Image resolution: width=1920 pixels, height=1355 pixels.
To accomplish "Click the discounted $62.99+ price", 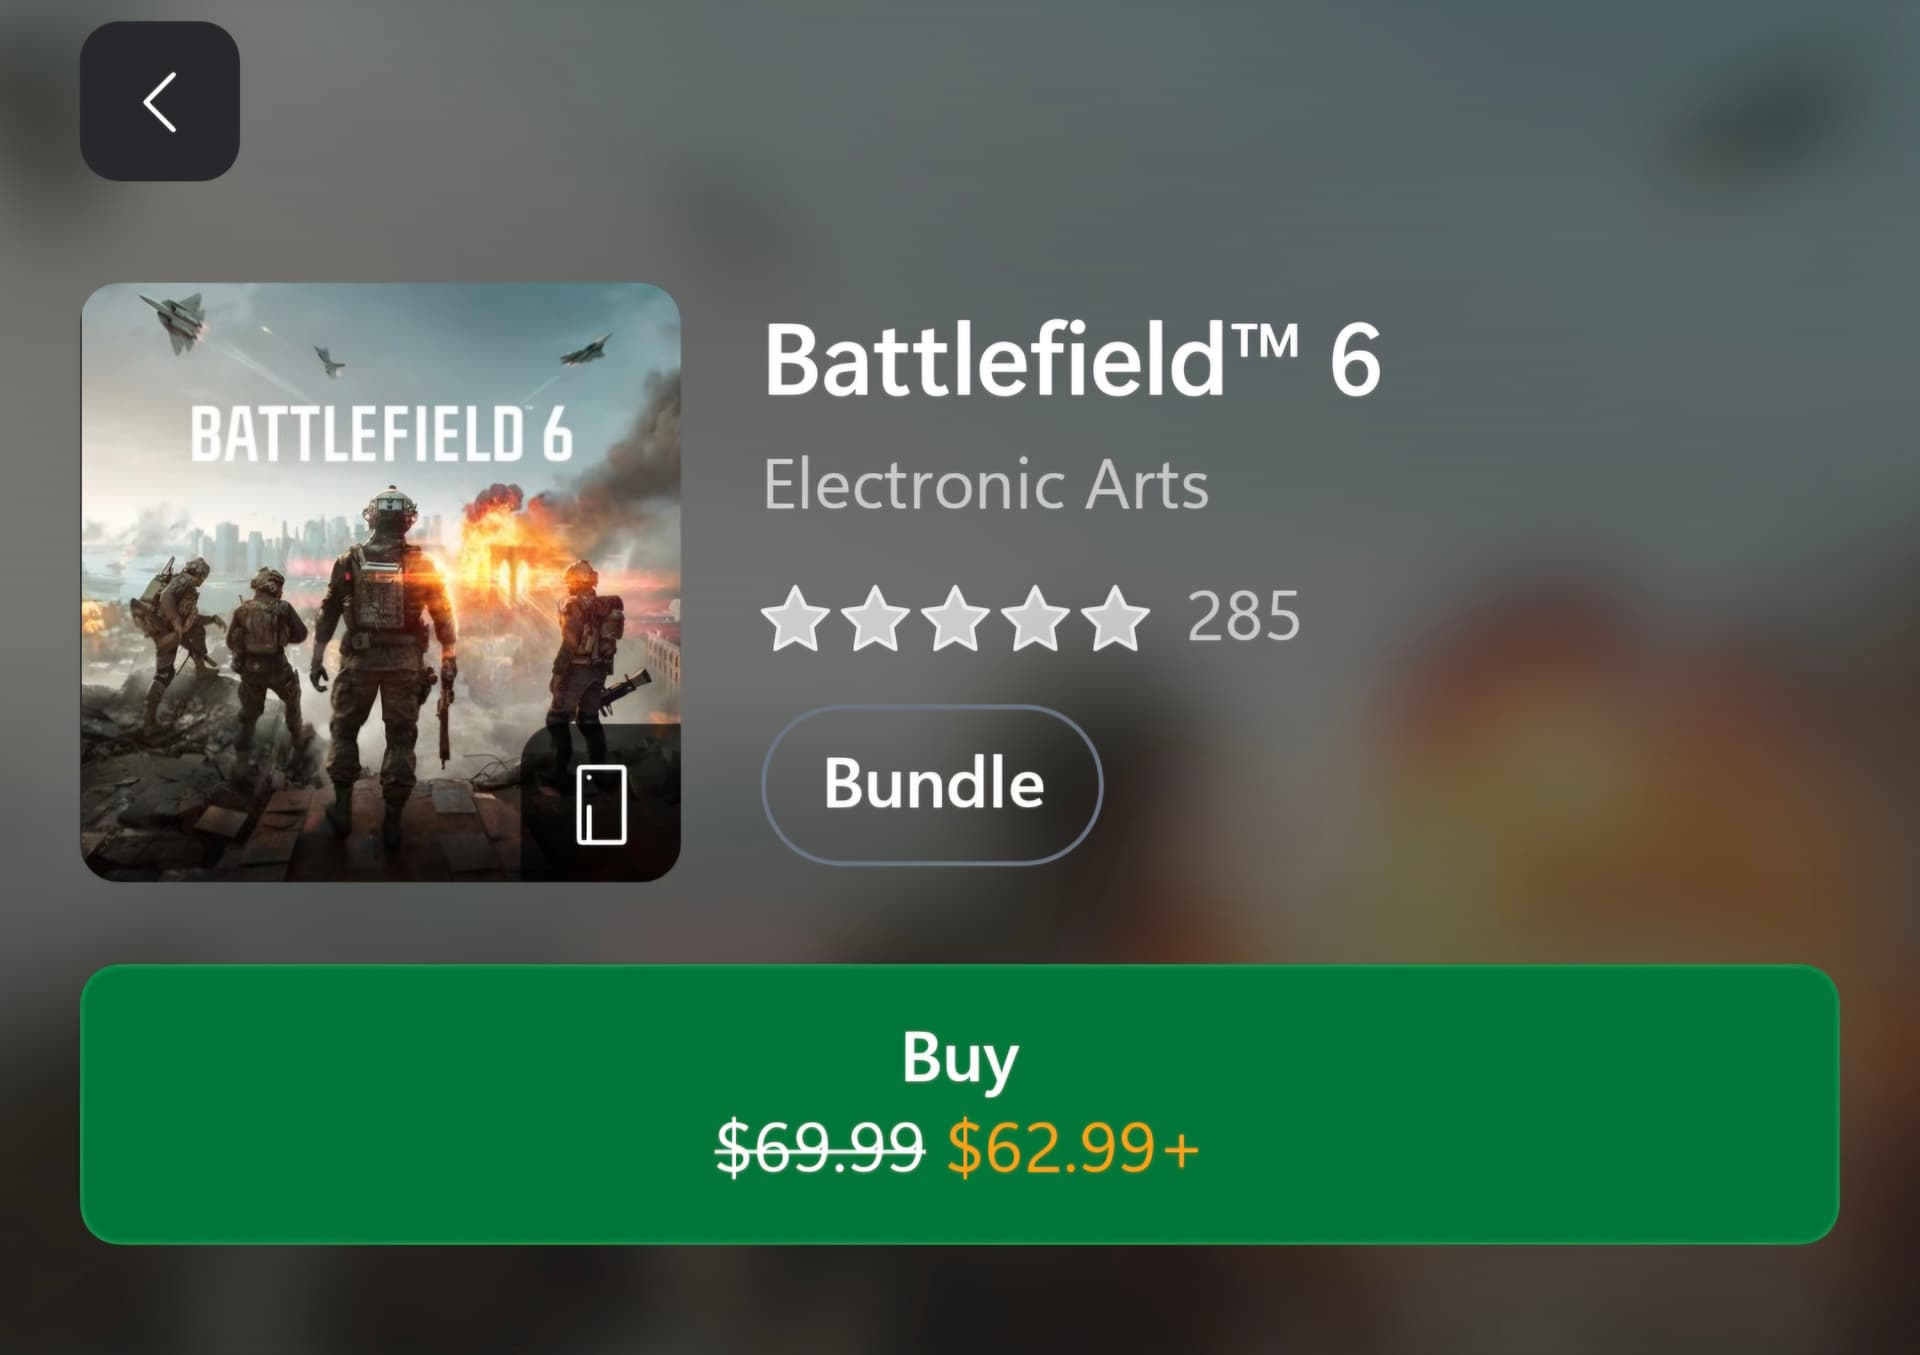I will (1072, 1147).
